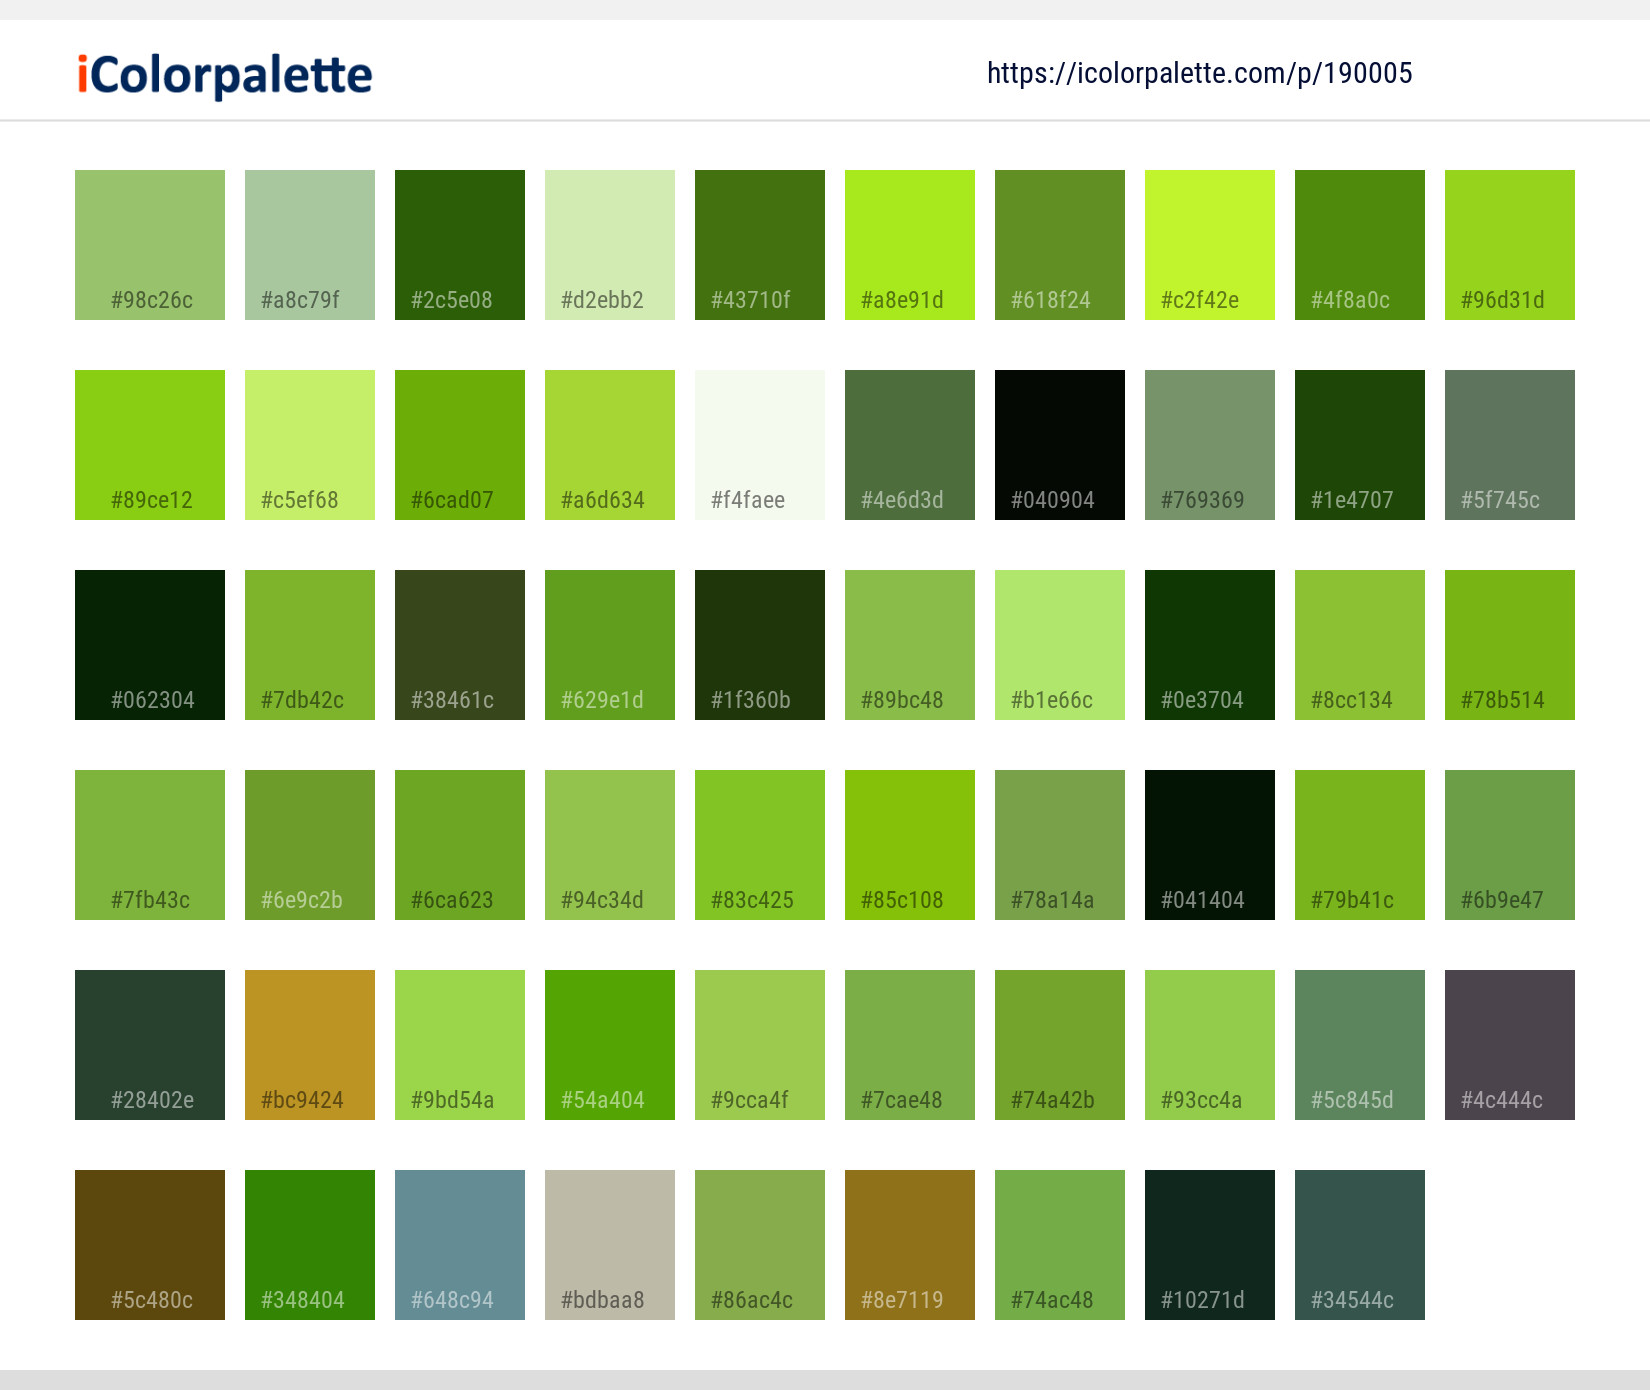Click the #062304 swatch
The image size is (1650, 1390).
pyautogui.click(x=150, y=645)
